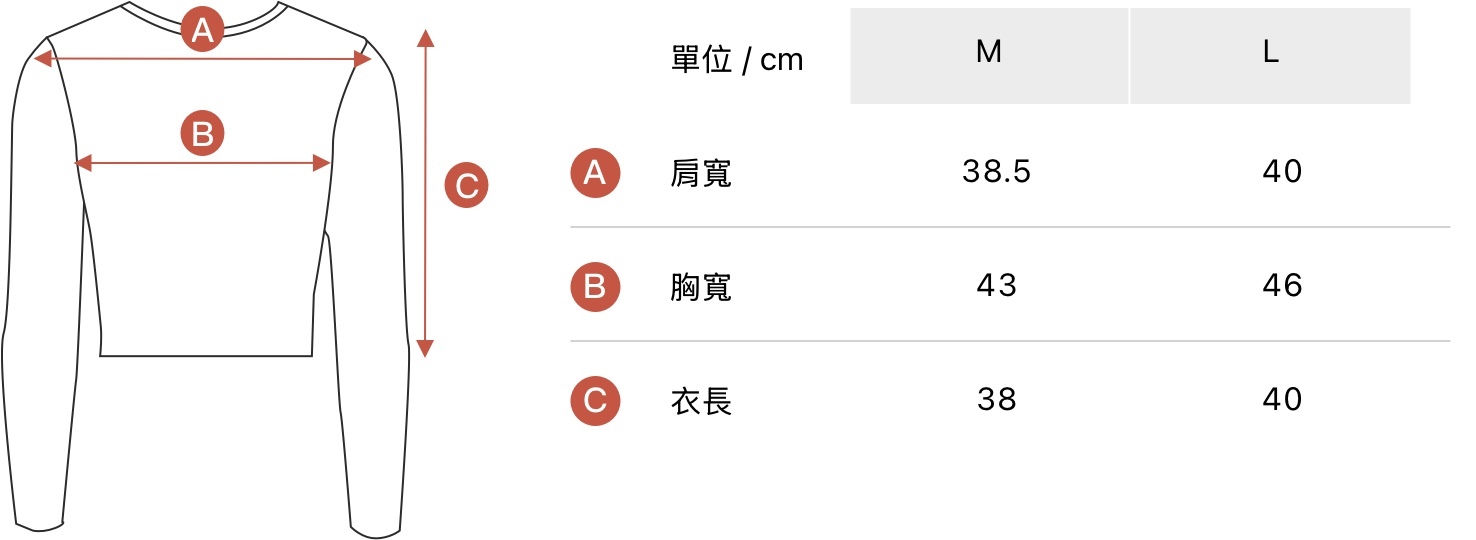Viewport: 1476px width, 540px height.
Task: Select the L size column header
Action: 1270,55
